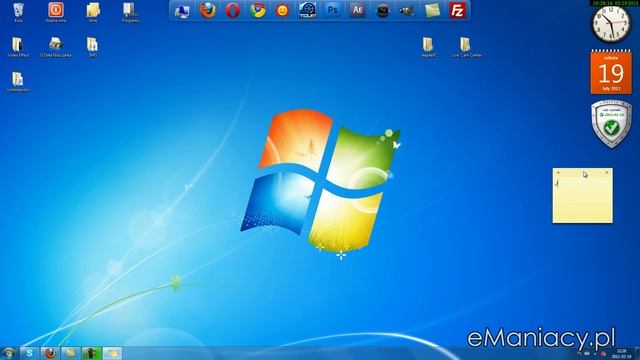The width and height of the screenshot is (640, 360).
Task: Click inside the yellow sticky note text area
Action: pos(582,200)
